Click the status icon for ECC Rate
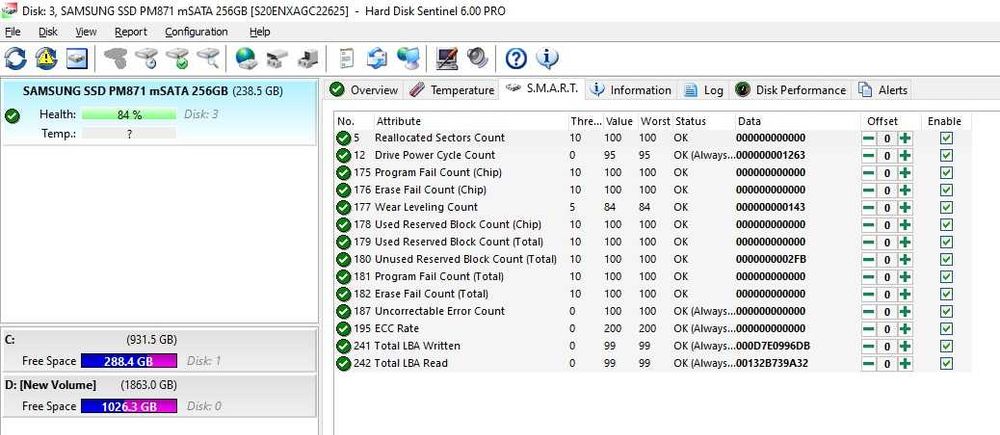The image size is (1000, 435). pos(344,328)
